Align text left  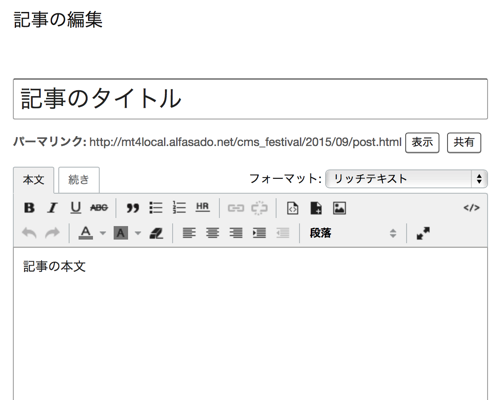[x=189, y=233]
